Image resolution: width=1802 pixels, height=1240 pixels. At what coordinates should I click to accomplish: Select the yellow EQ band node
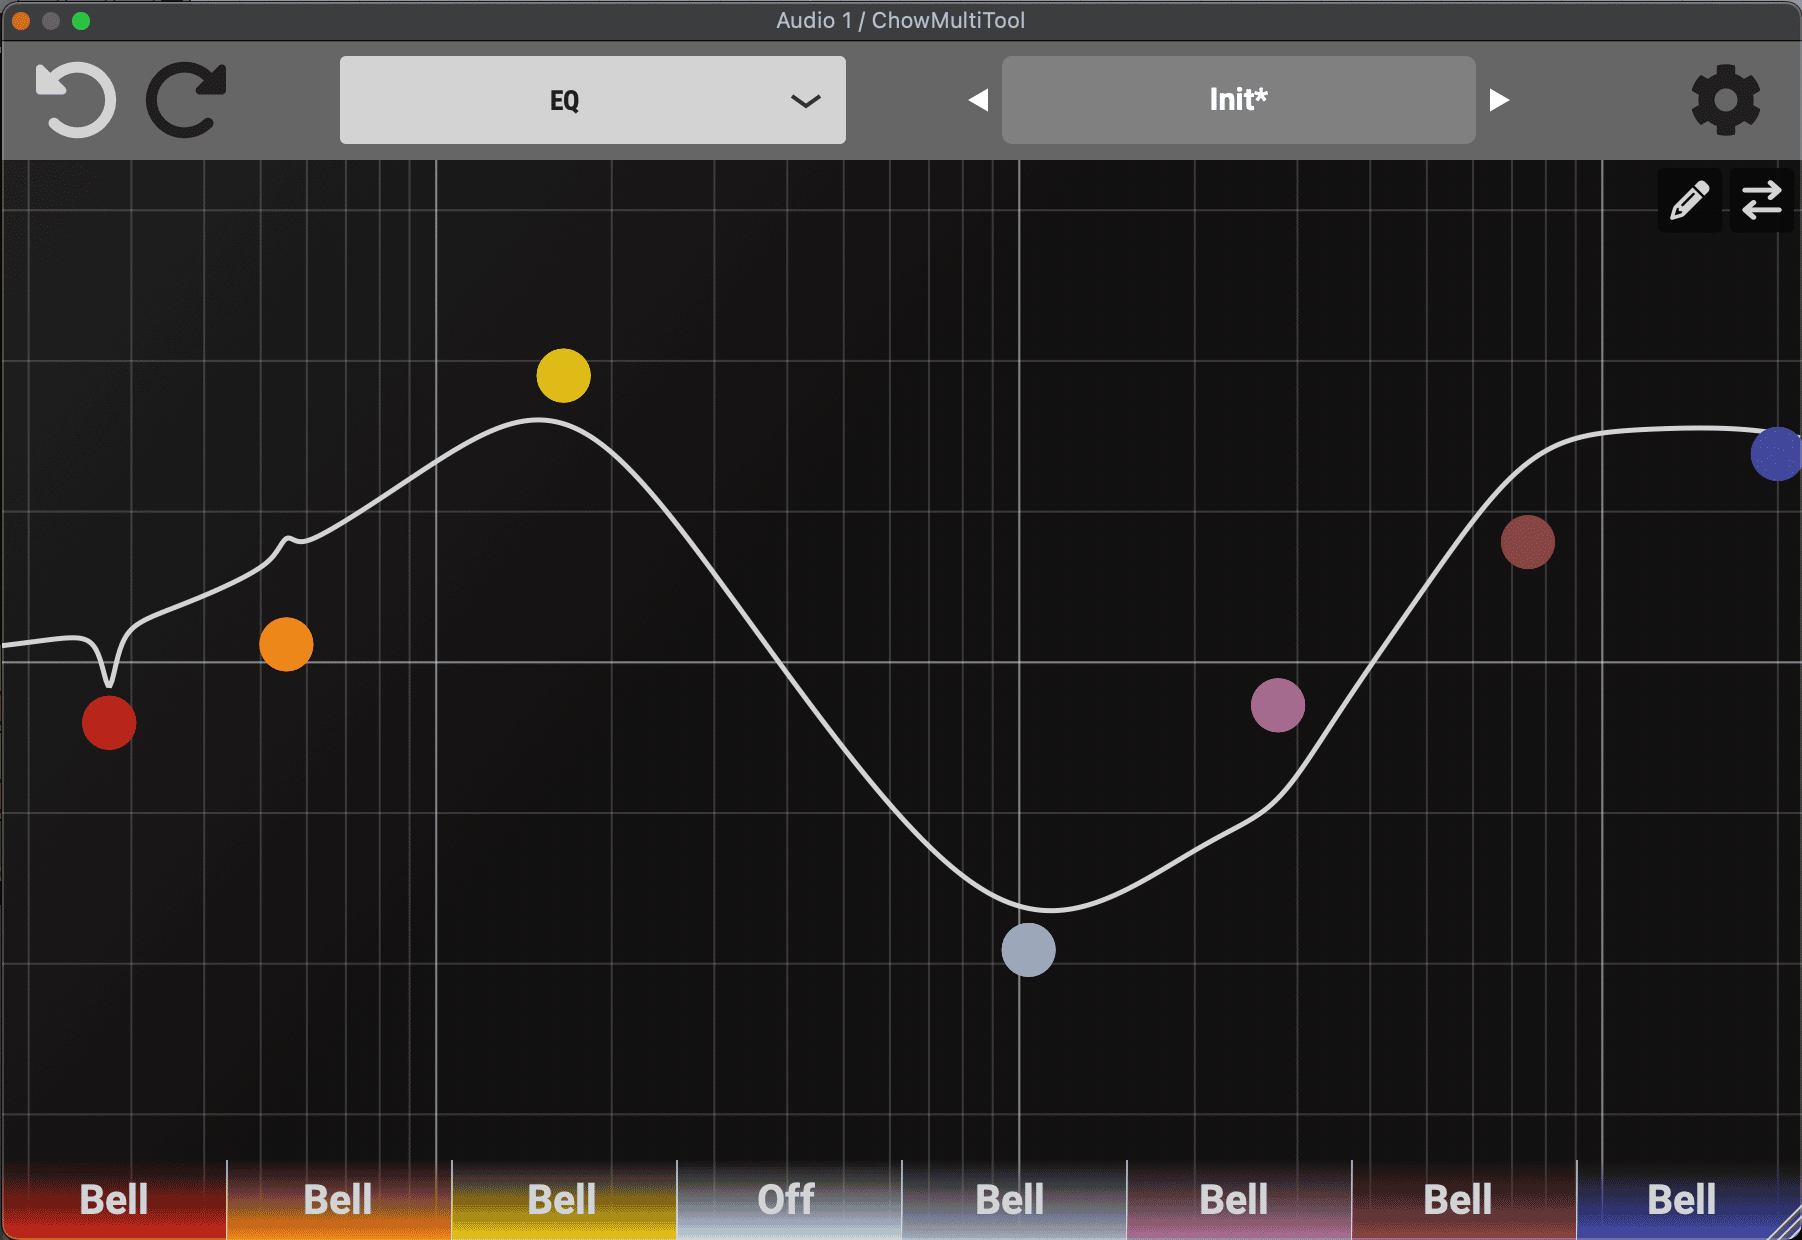tap(563, 375)
